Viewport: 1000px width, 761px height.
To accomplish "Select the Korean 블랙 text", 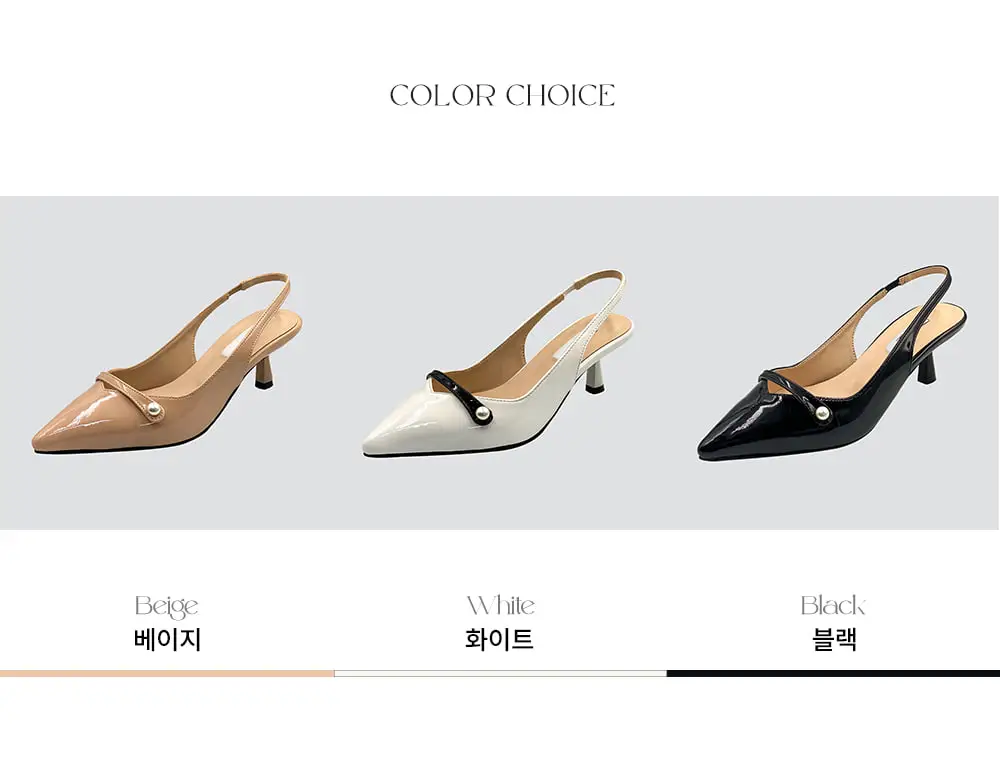I will 834,639.
